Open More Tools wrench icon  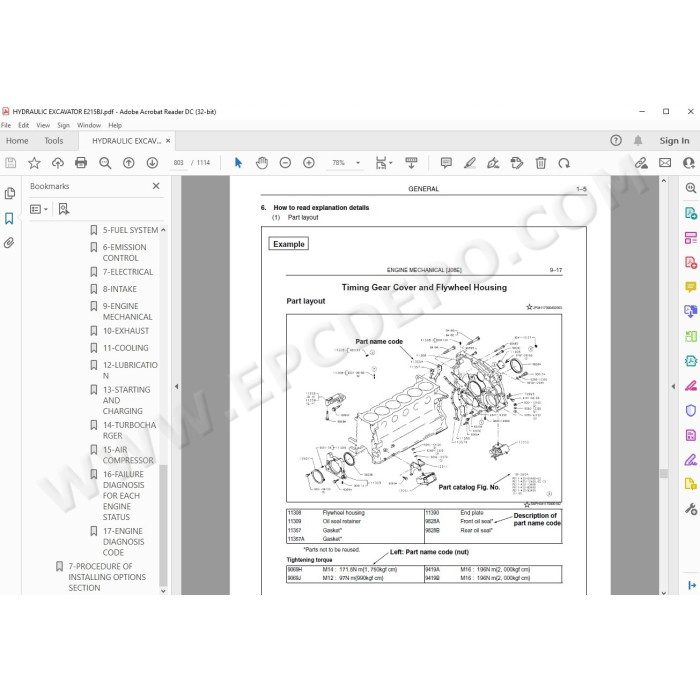691,509
